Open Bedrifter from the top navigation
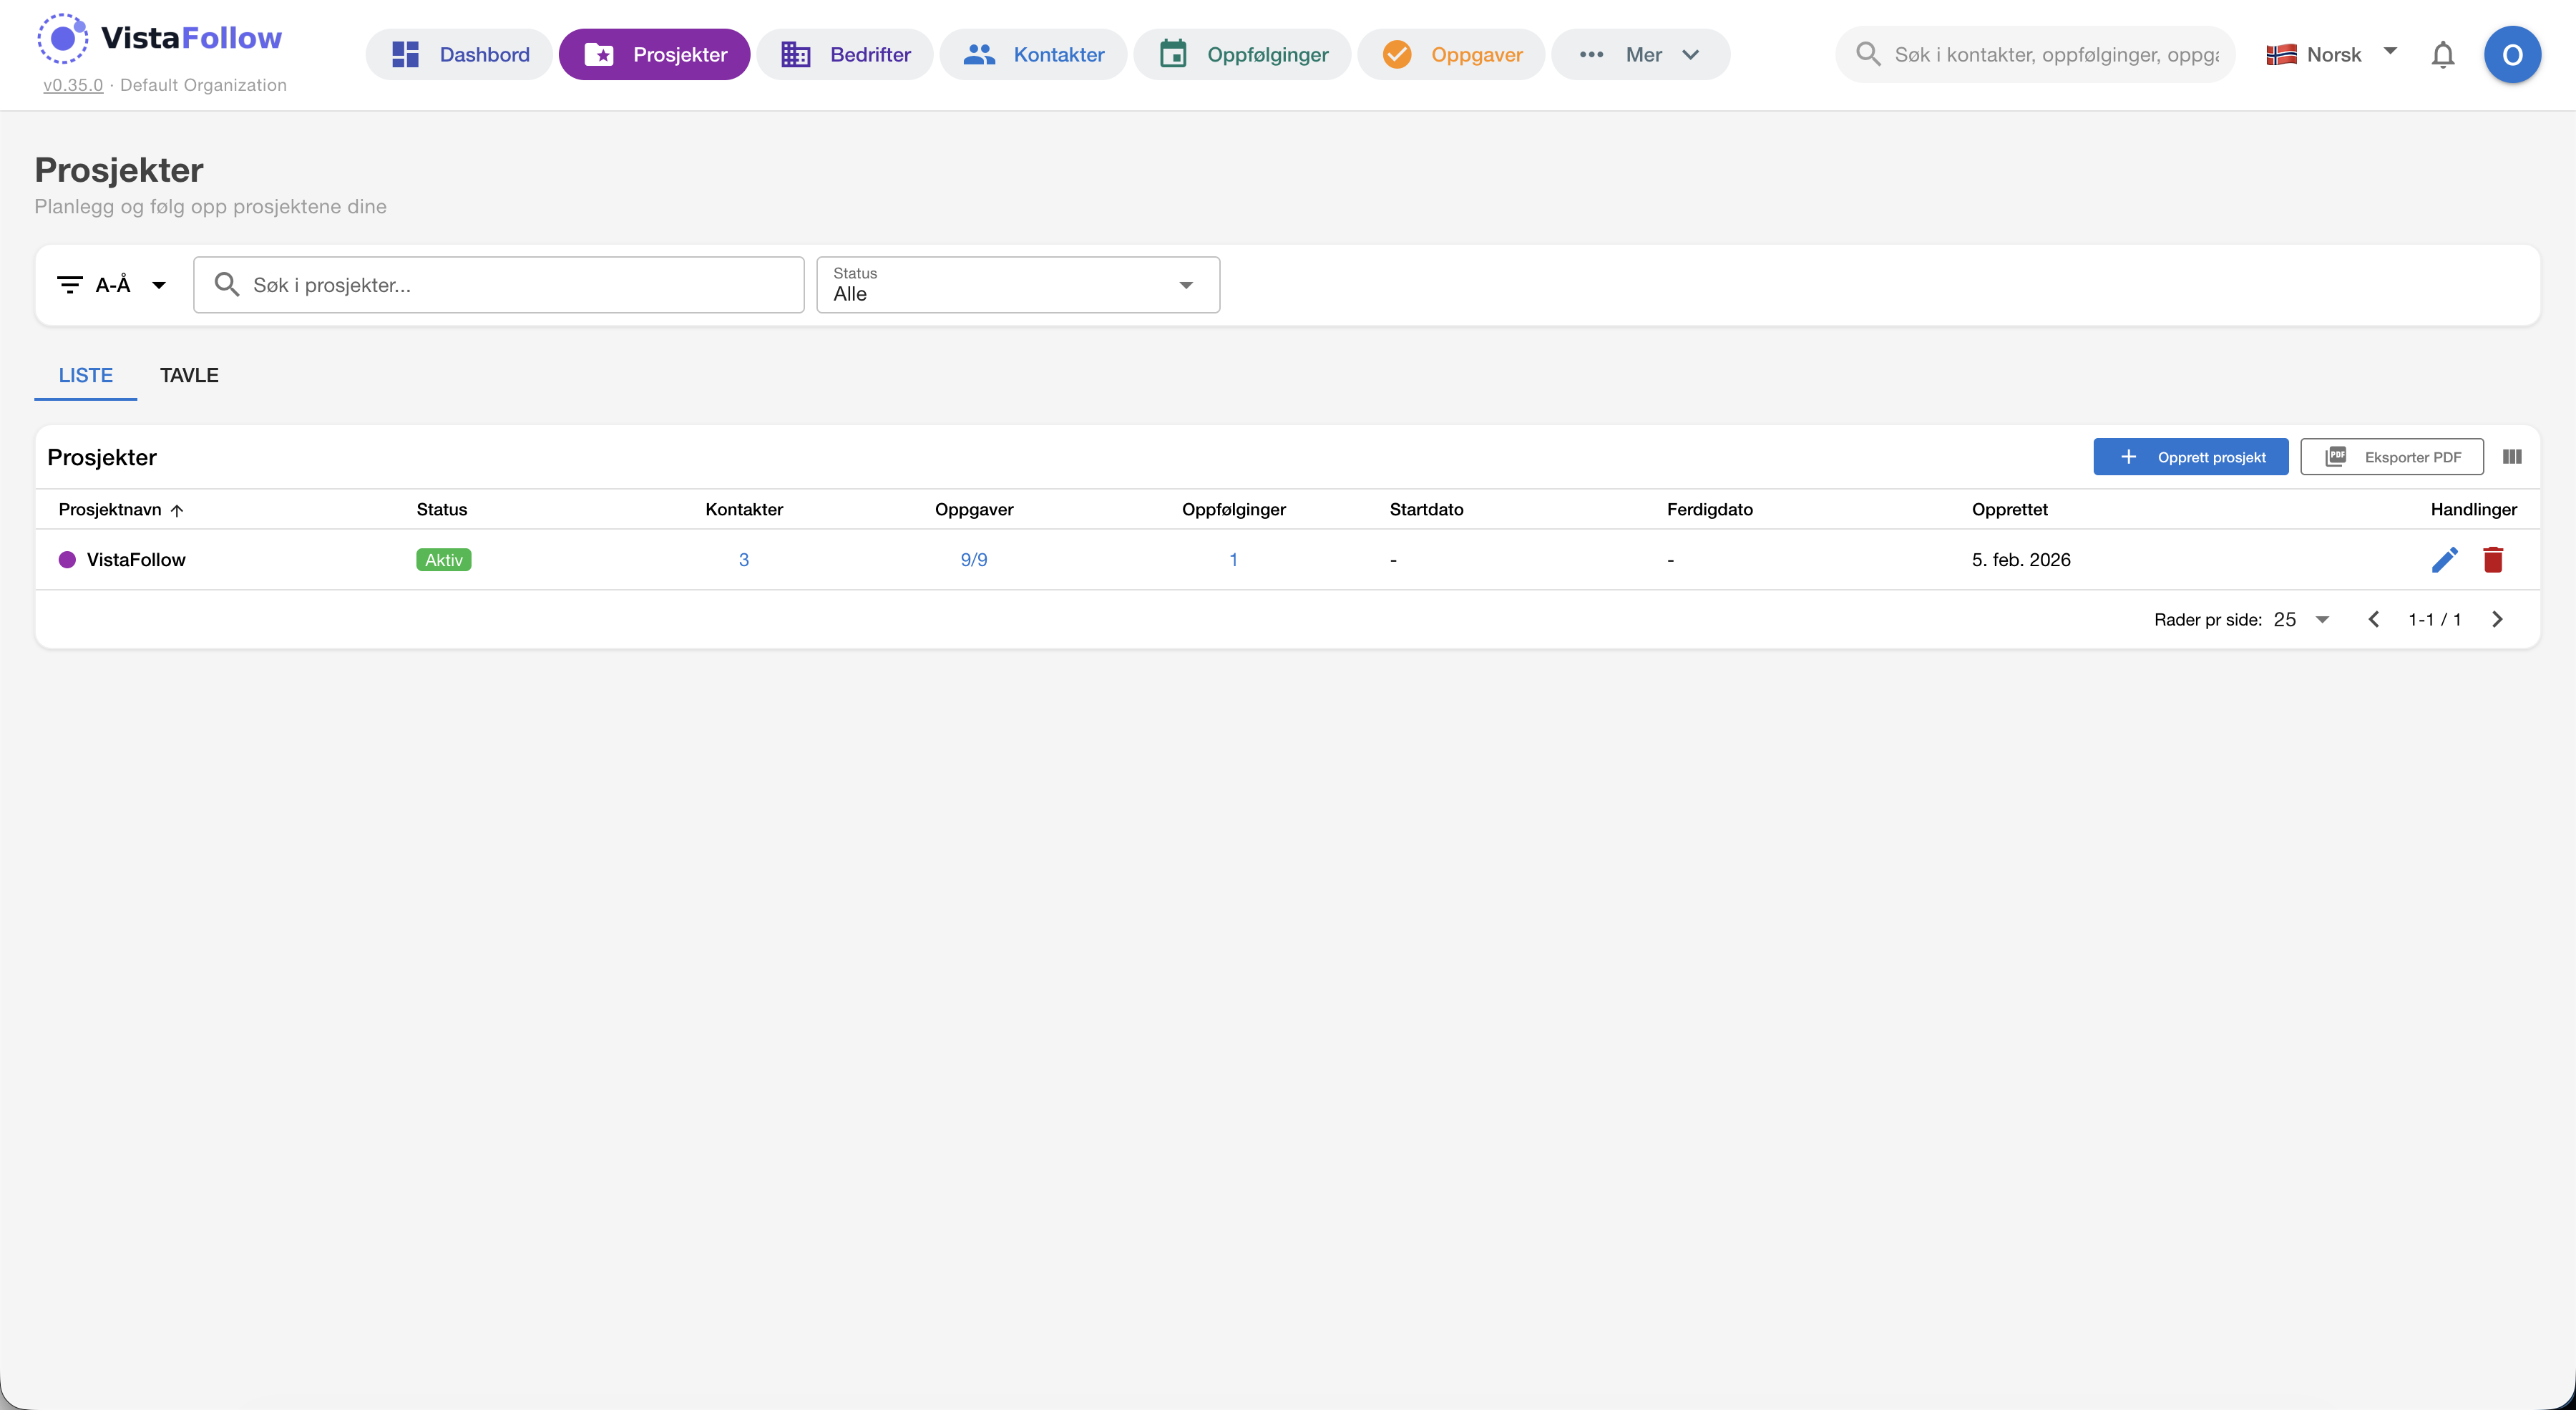This screenshot has width=2576, height=1410. 845,55
